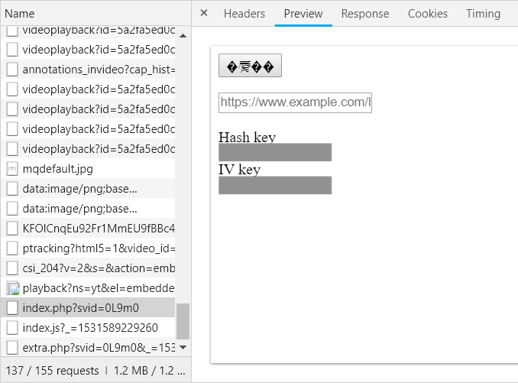
Task: Click file icon of csi_204 request
Action: click(x=12, y=268)
